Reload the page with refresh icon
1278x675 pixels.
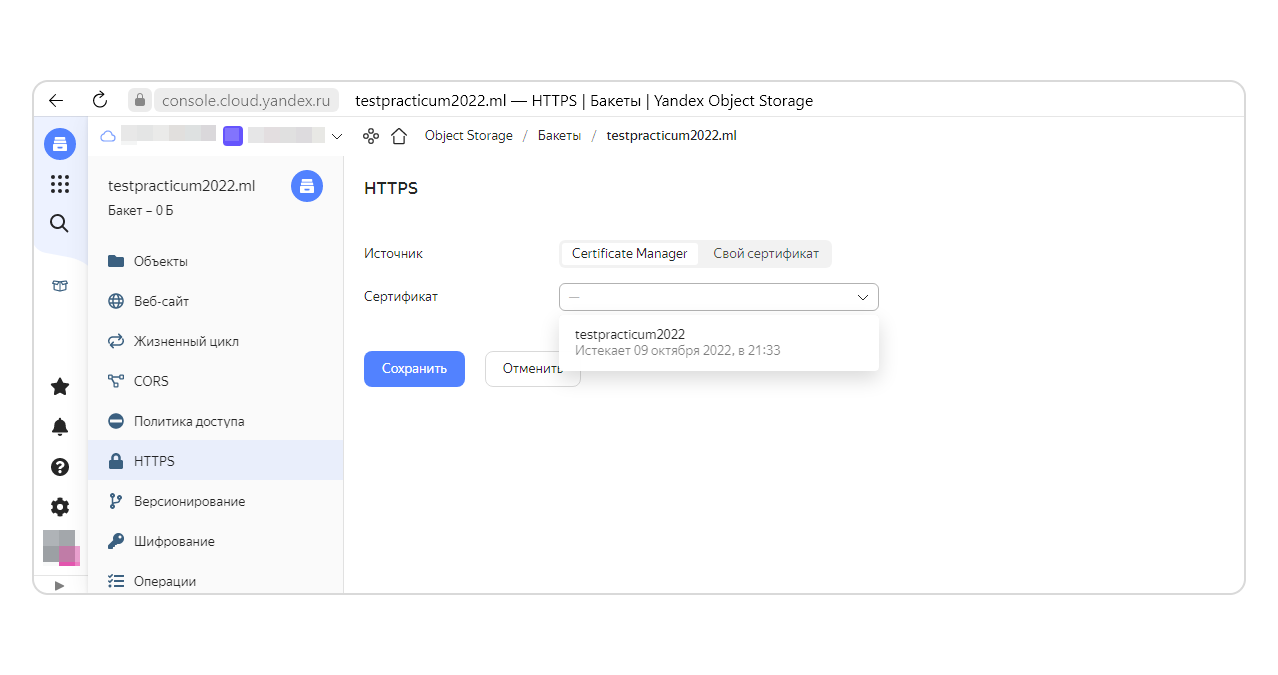coord(99,100)
